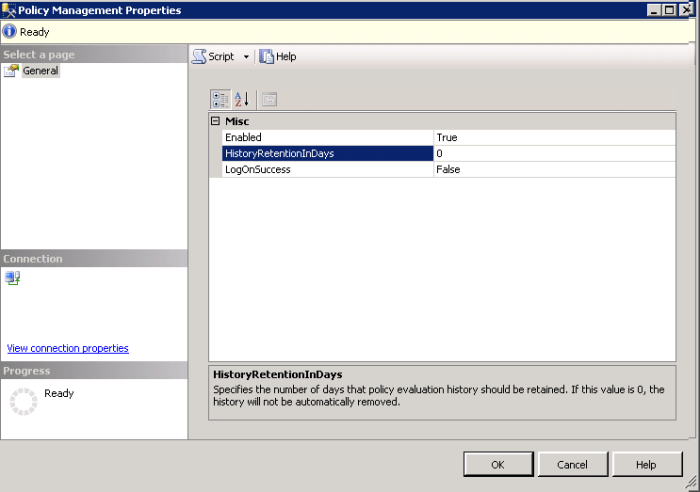Sort properties alphabetically
Screen dimensions: 700x492
point(241,99)
